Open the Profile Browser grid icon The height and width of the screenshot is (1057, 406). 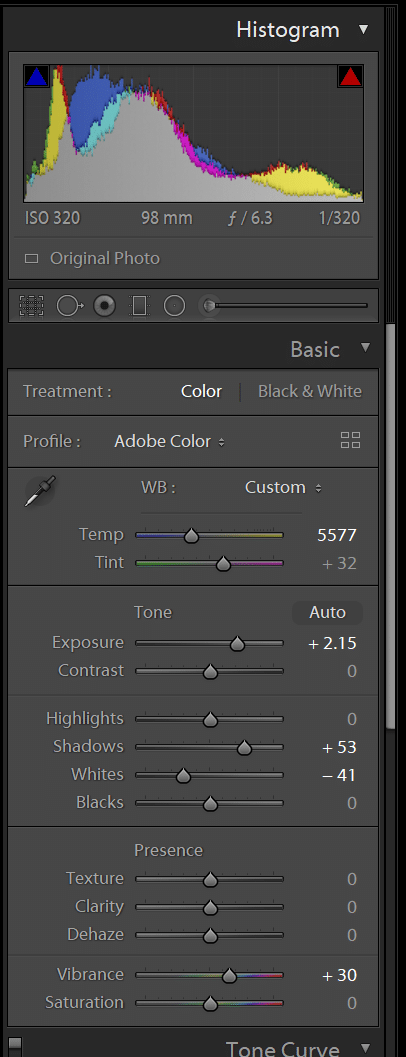(x=350, y=441)
